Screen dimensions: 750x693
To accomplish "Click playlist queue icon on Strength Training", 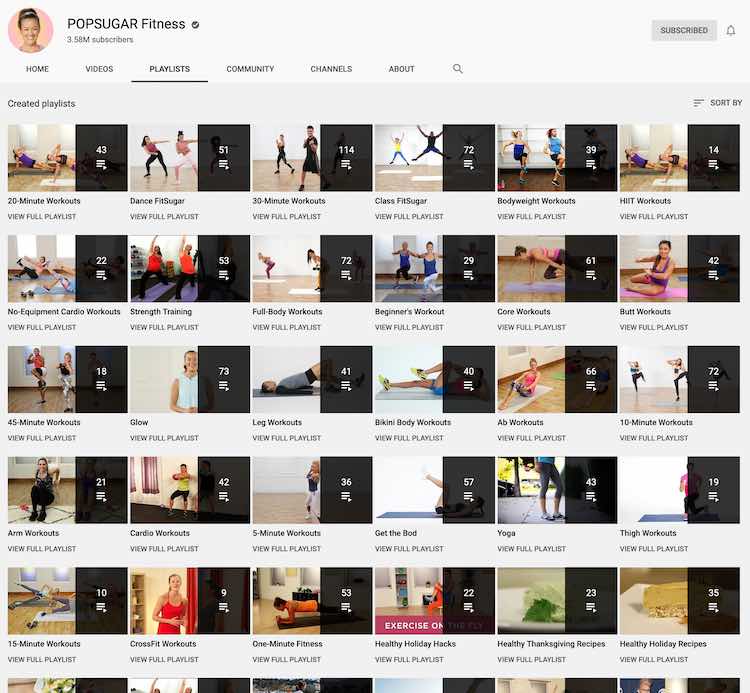I will coord(224,275).
